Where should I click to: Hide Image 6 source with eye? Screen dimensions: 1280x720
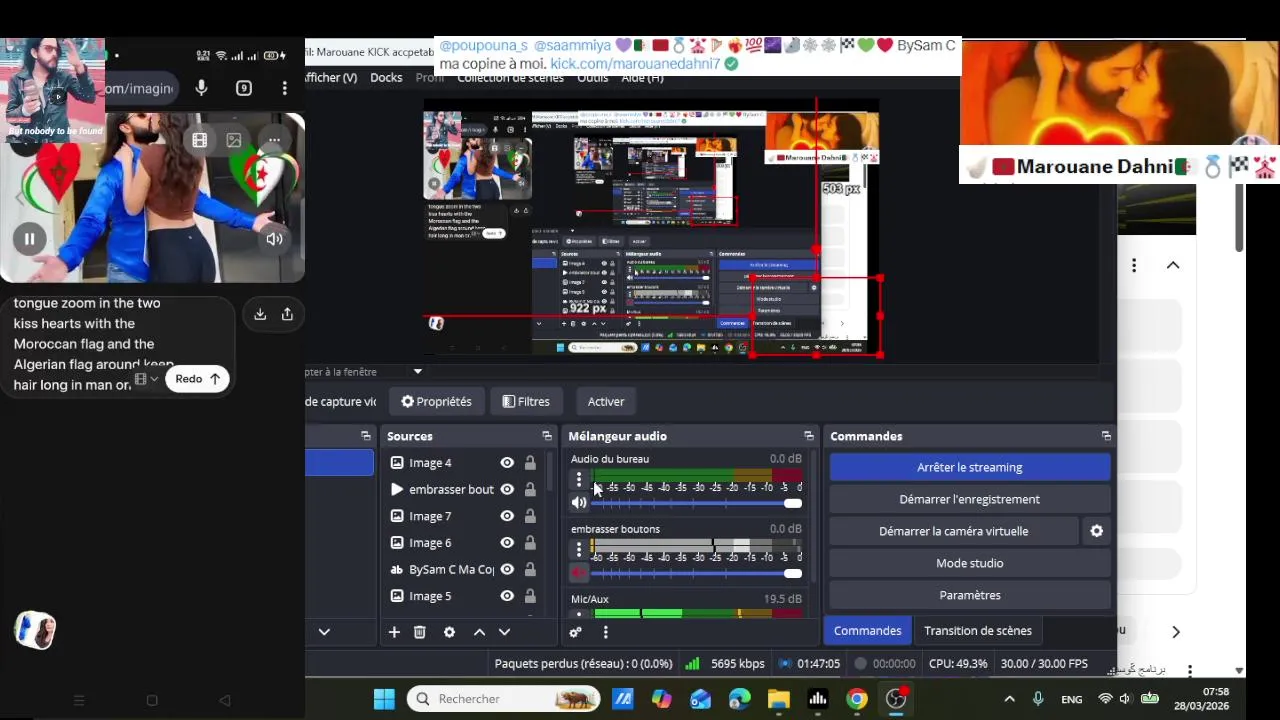point(507,543)
